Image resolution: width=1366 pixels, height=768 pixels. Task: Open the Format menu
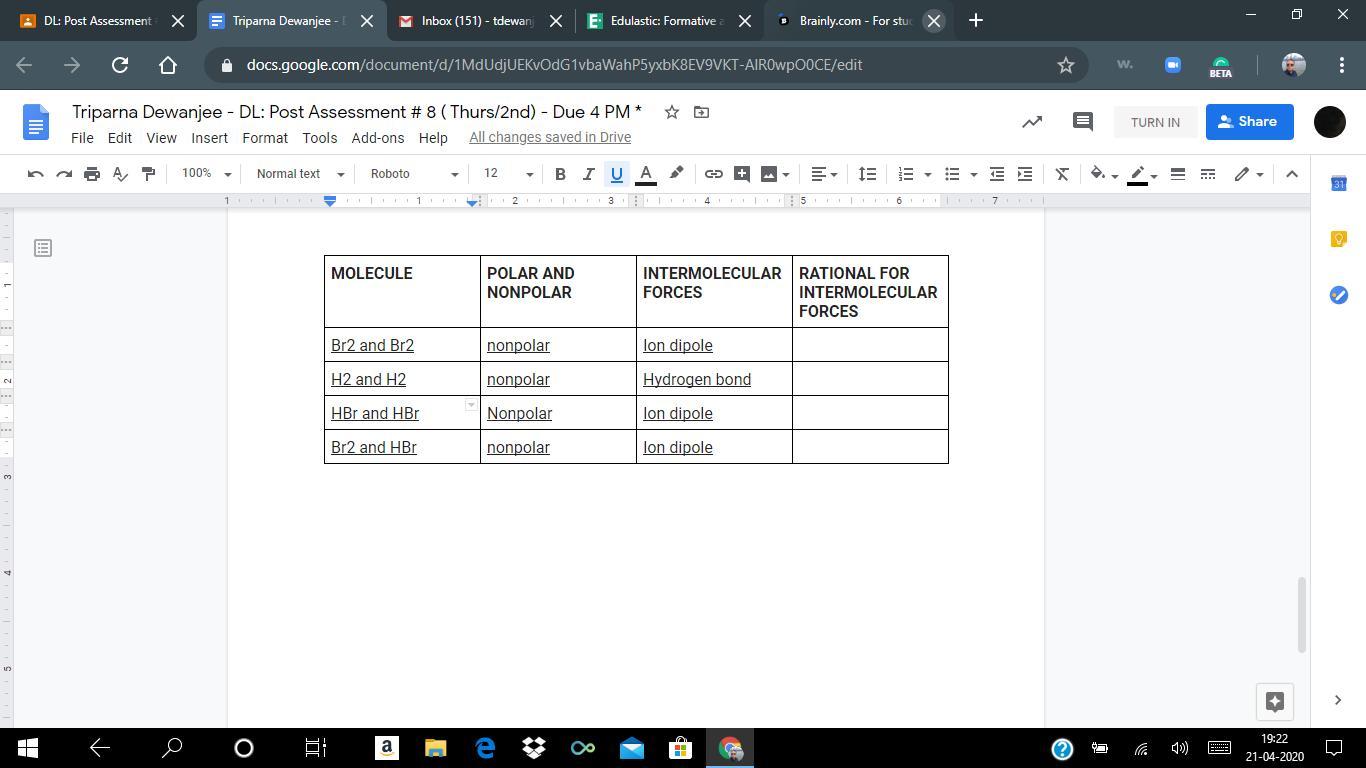pos(264,138)
